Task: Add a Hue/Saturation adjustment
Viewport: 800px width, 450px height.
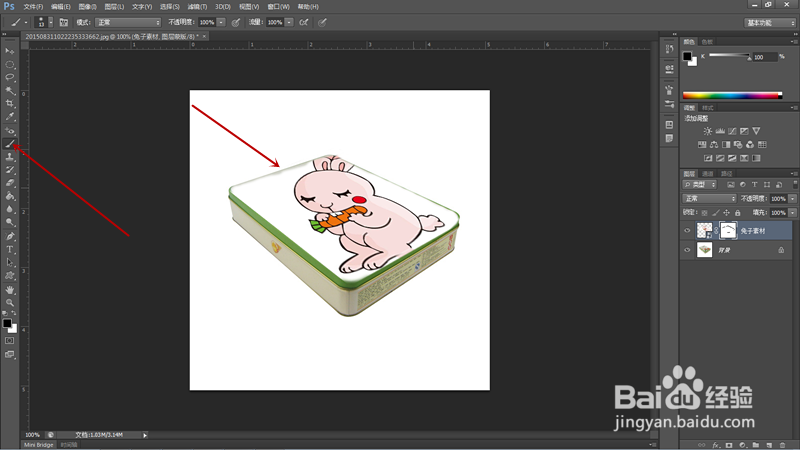Action: pyautogui.click(x=702, y=145)
